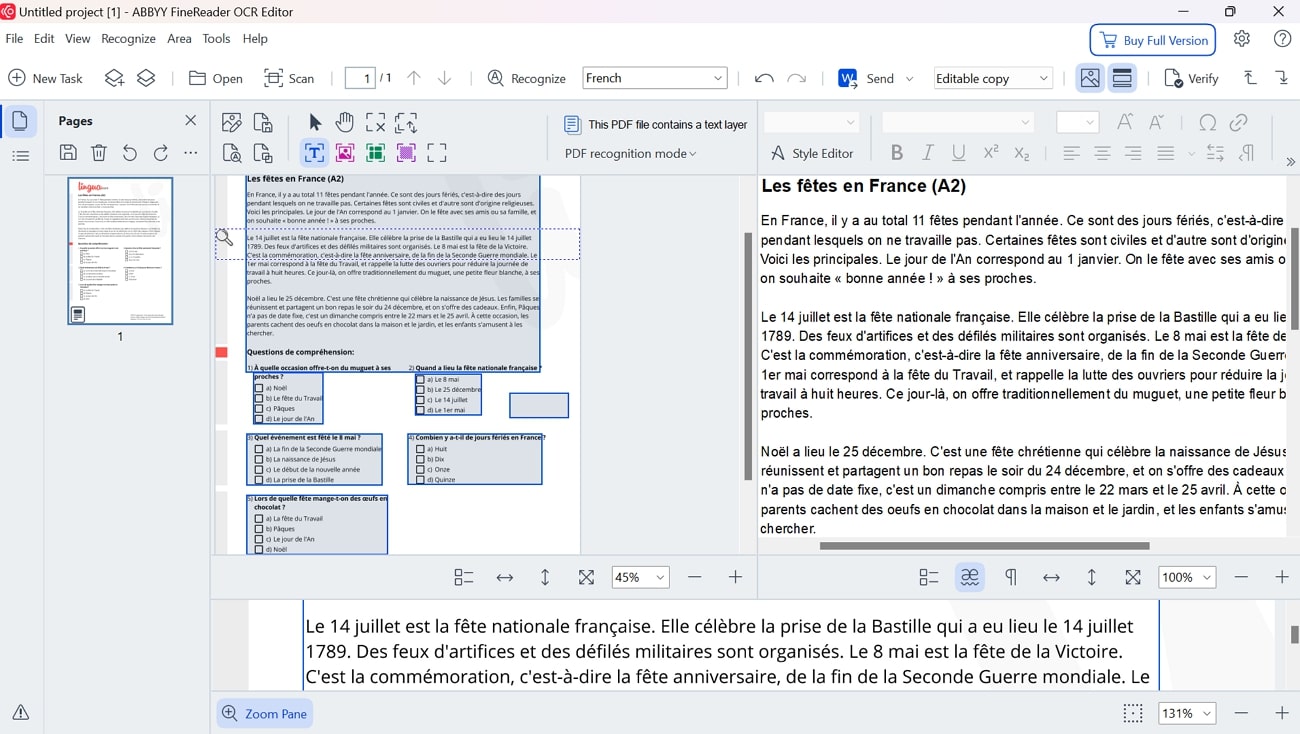This screenshot has width=1300, height=734.
Task: Select the arrow pointer tool
Action: tap(316, 123)
